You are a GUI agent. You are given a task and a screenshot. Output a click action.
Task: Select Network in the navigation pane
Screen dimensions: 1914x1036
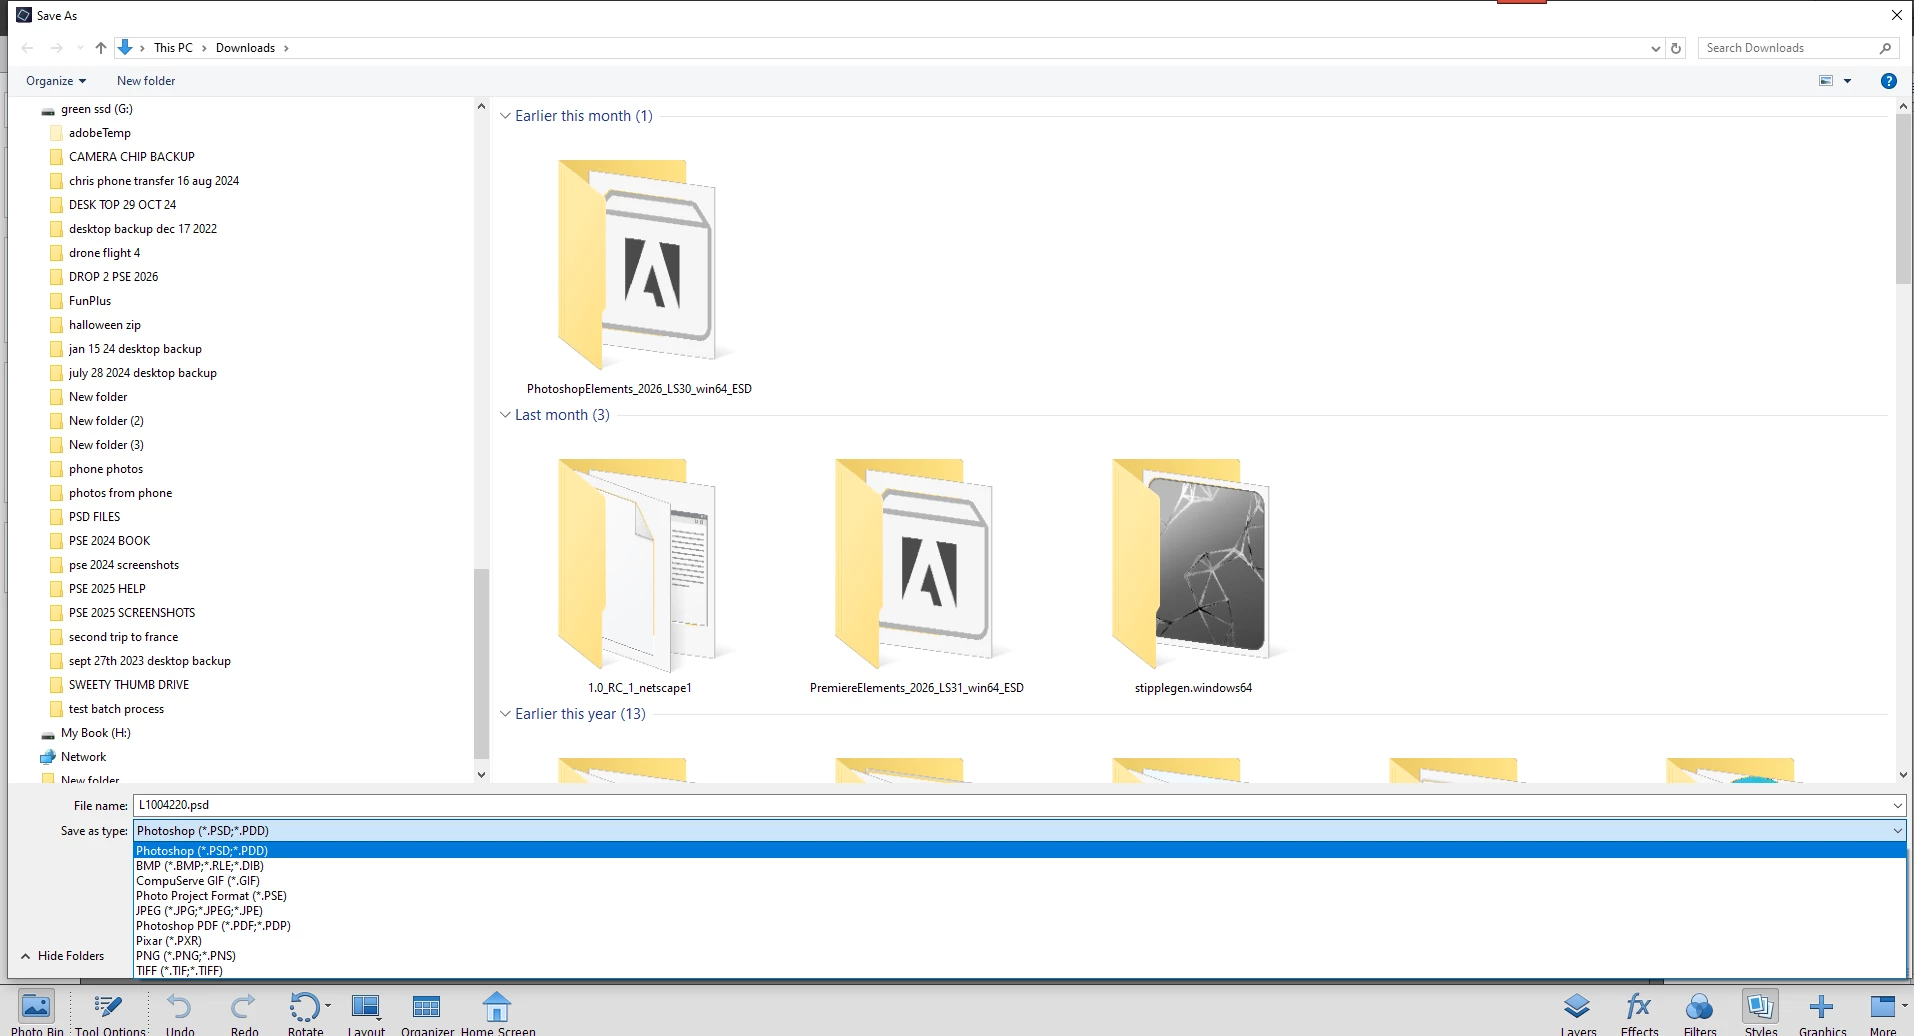[83, 757]
